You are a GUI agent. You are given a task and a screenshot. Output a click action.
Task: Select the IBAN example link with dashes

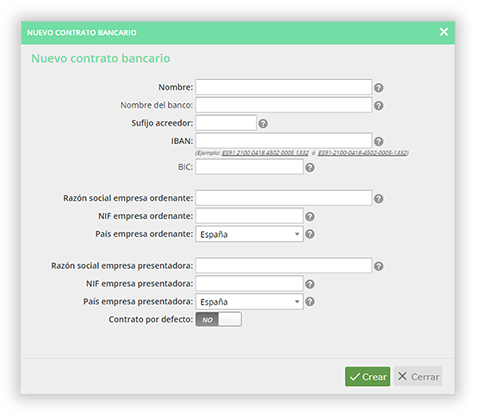[x=363, y=153]
